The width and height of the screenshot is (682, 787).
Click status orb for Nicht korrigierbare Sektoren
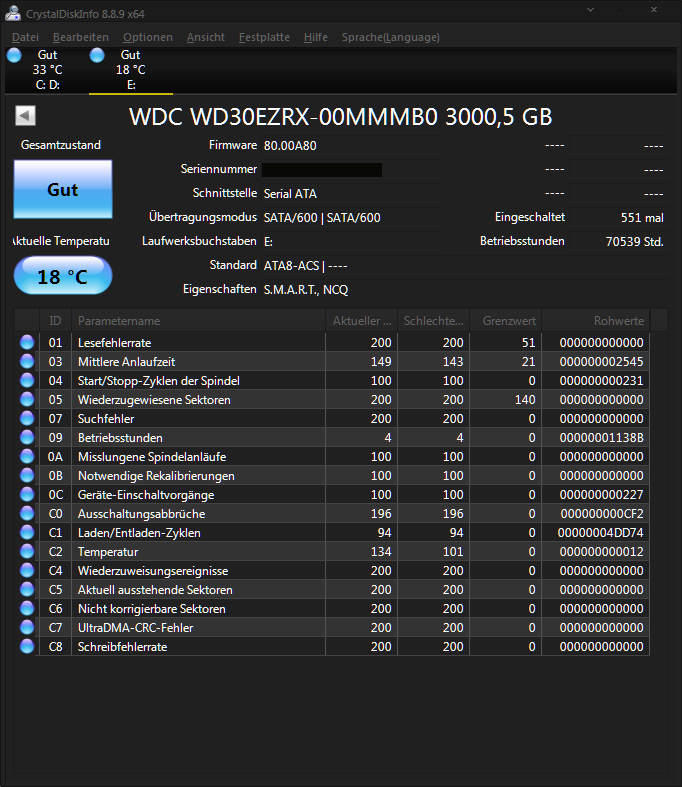pyautogui.click(x=27, y=609)
